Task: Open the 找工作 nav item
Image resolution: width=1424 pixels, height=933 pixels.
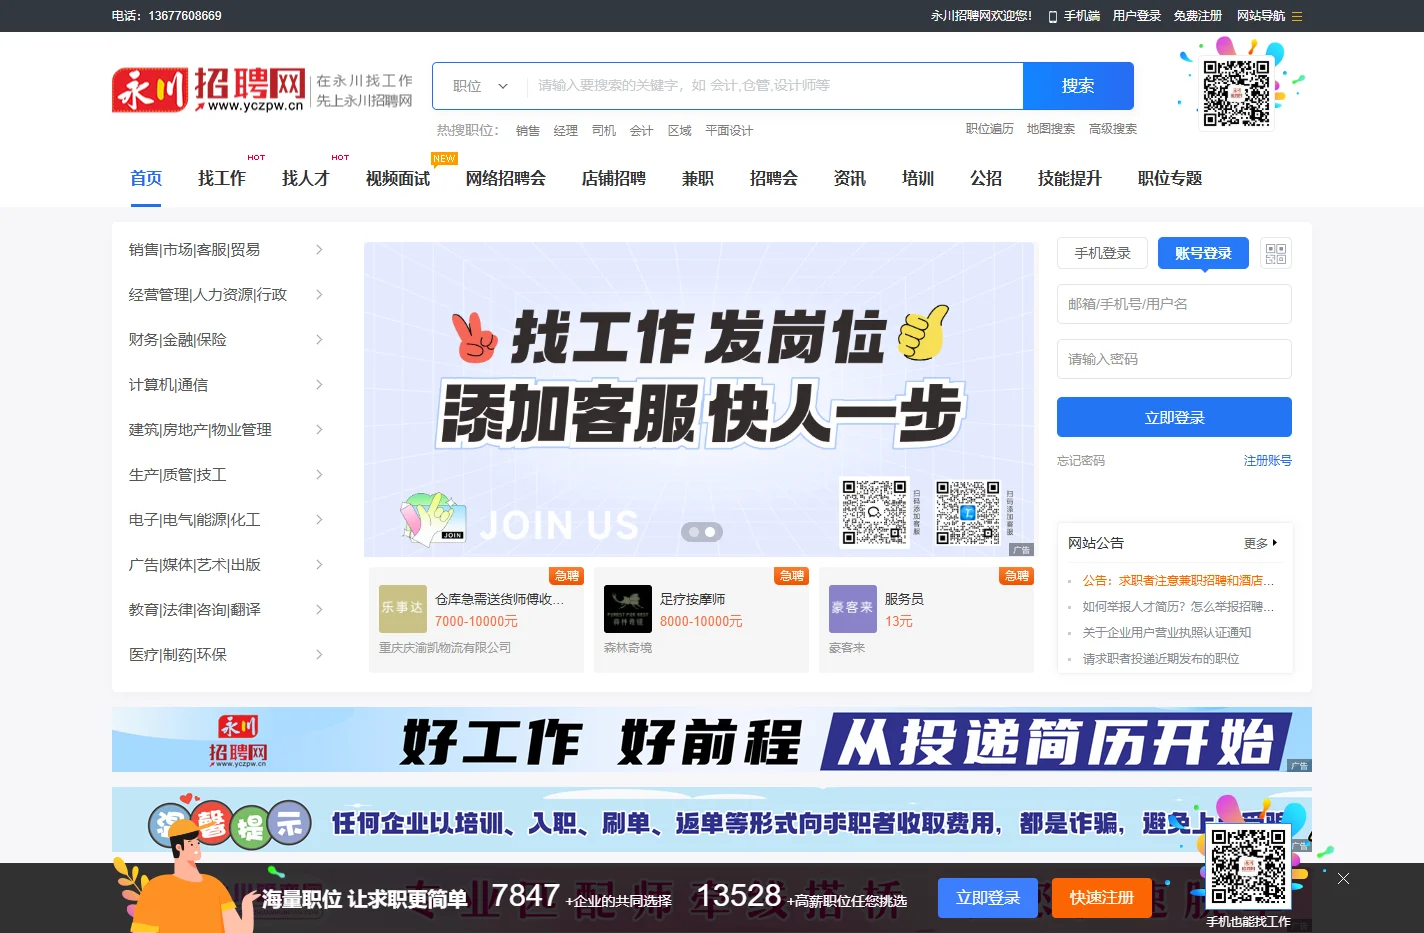Action: [x=222, y=178]
